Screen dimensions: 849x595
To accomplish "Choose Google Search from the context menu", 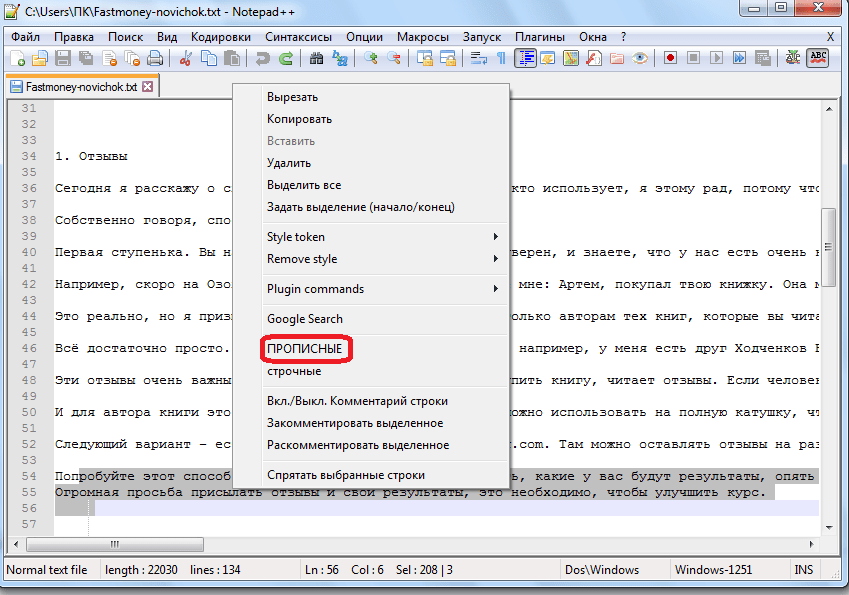I will click(304, 319).
